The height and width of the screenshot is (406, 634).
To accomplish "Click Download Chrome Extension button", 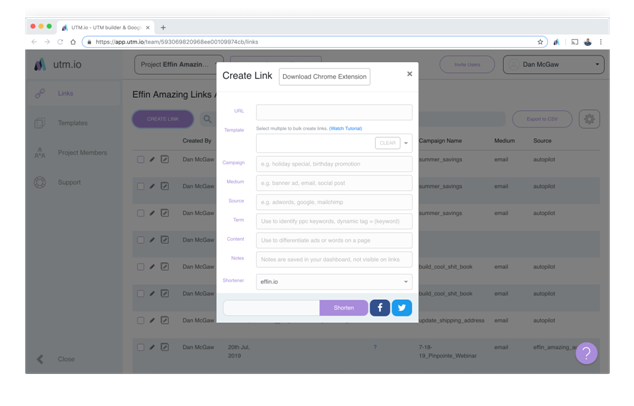I will (324, 76).
